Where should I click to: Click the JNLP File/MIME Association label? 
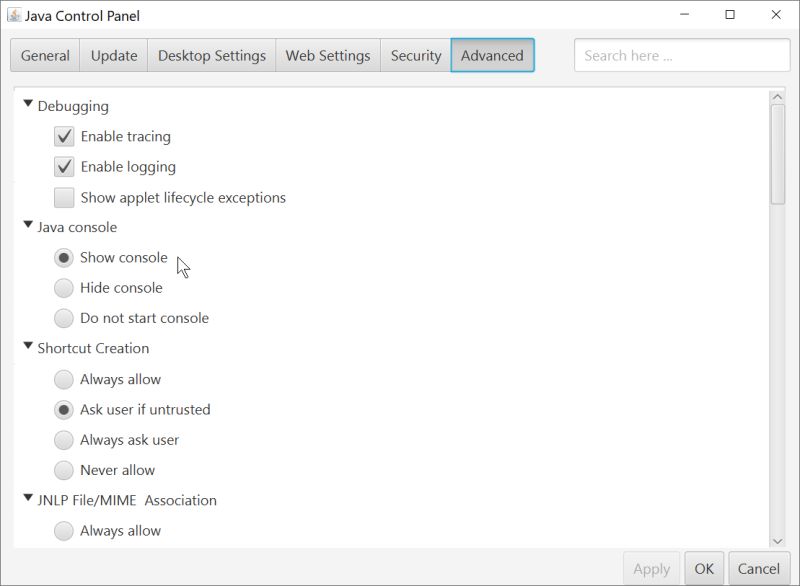point(127,500)
